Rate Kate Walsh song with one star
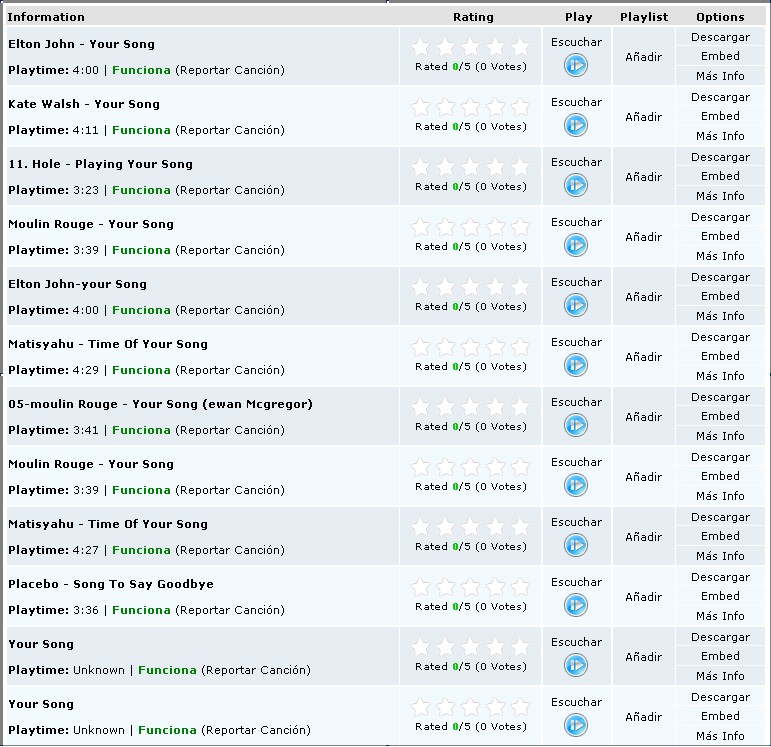 [420, 107]
